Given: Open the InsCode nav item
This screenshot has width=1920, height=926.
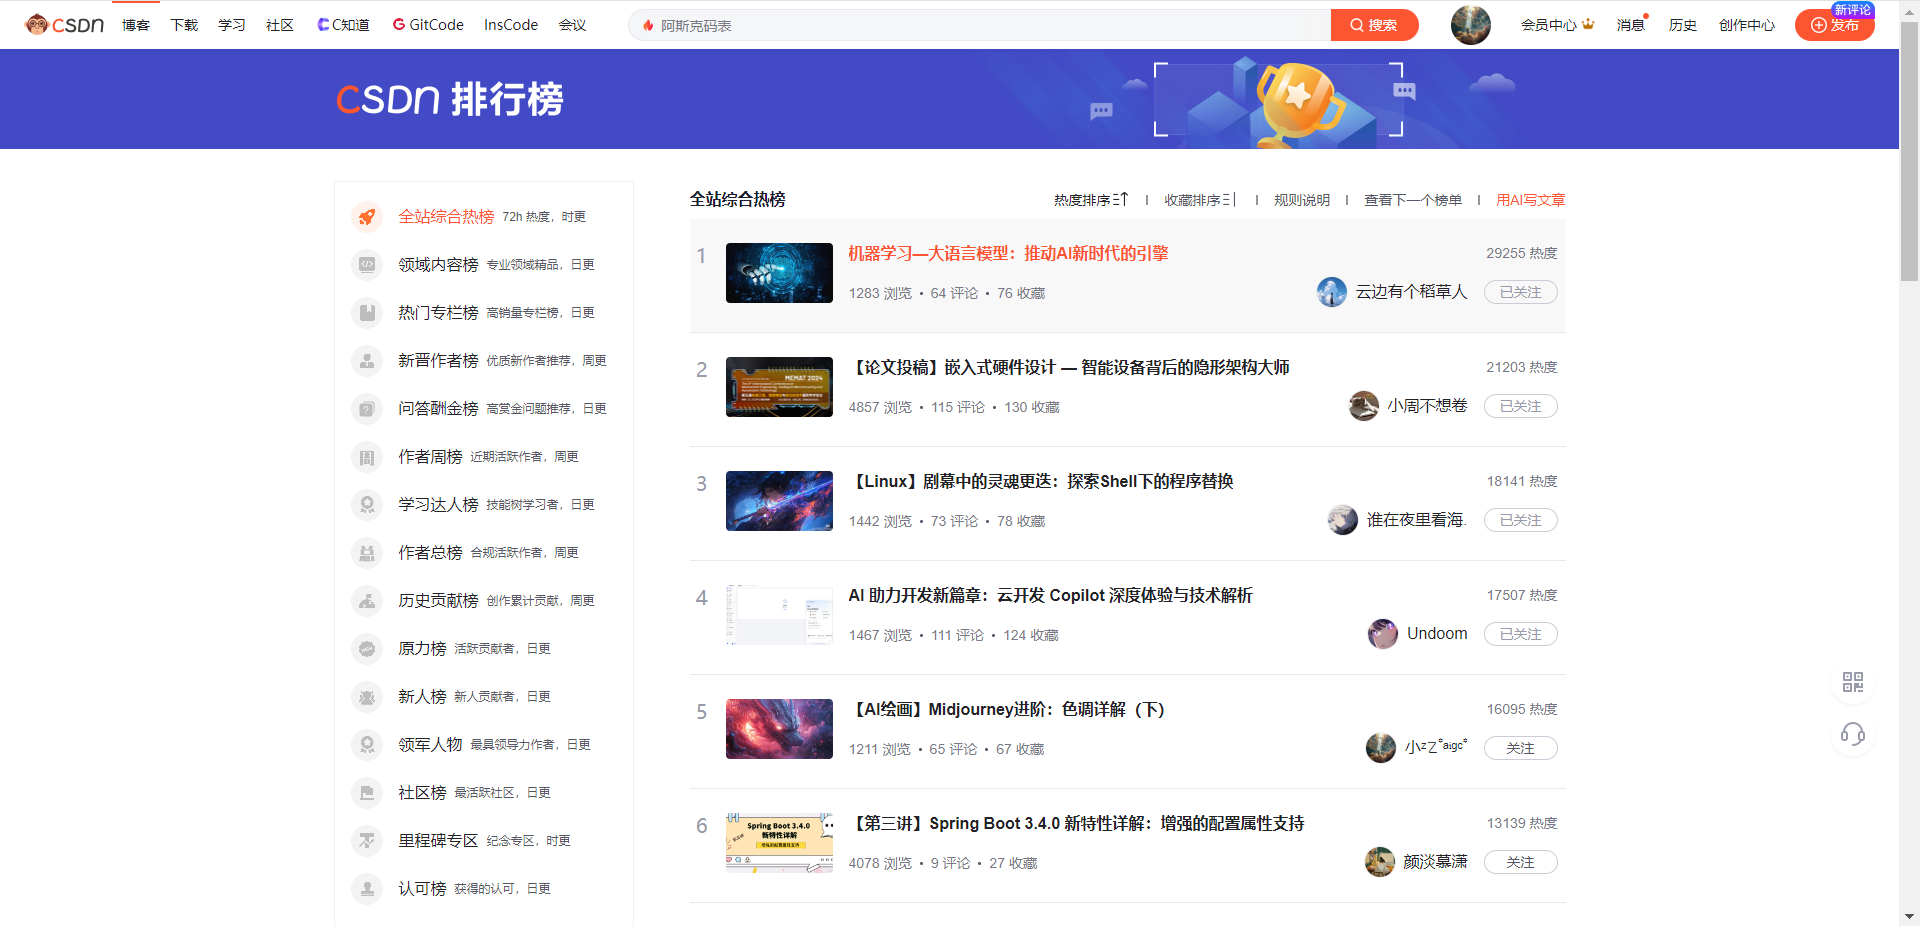Looking at the screenshot, I should coord(511,25).
